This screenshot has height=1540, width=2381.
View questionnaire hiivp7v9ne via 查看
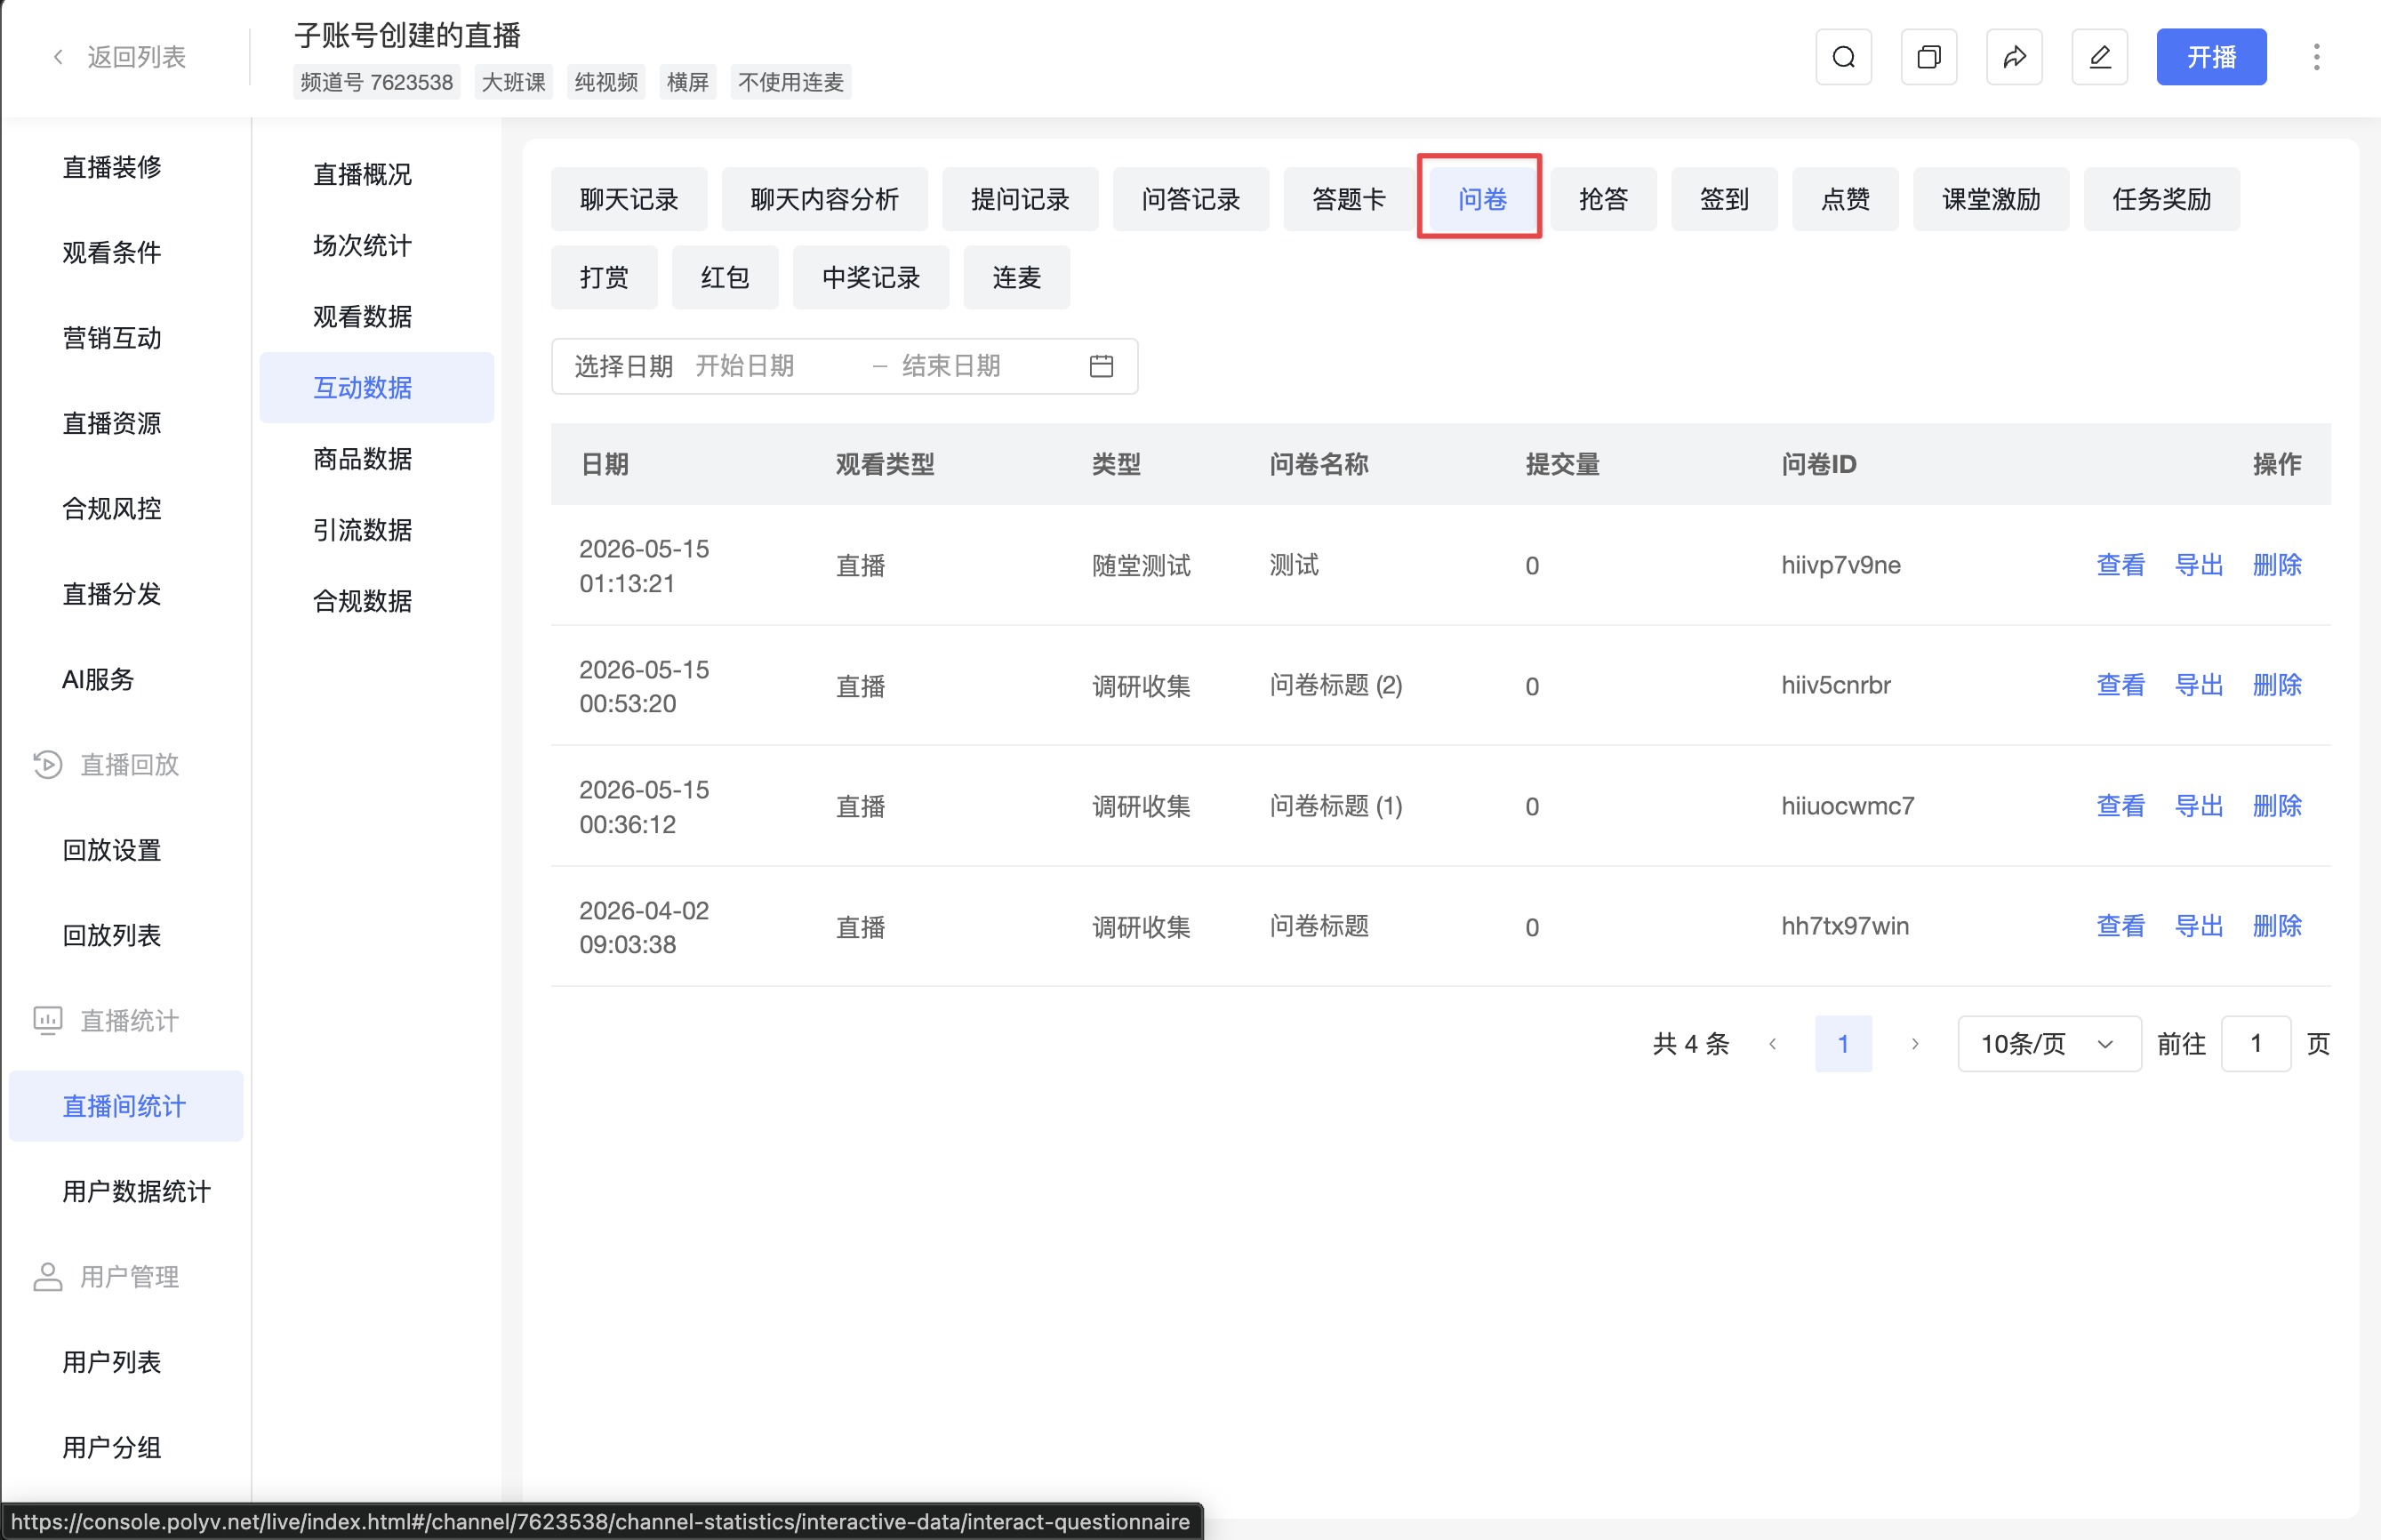coord(2120,565)
